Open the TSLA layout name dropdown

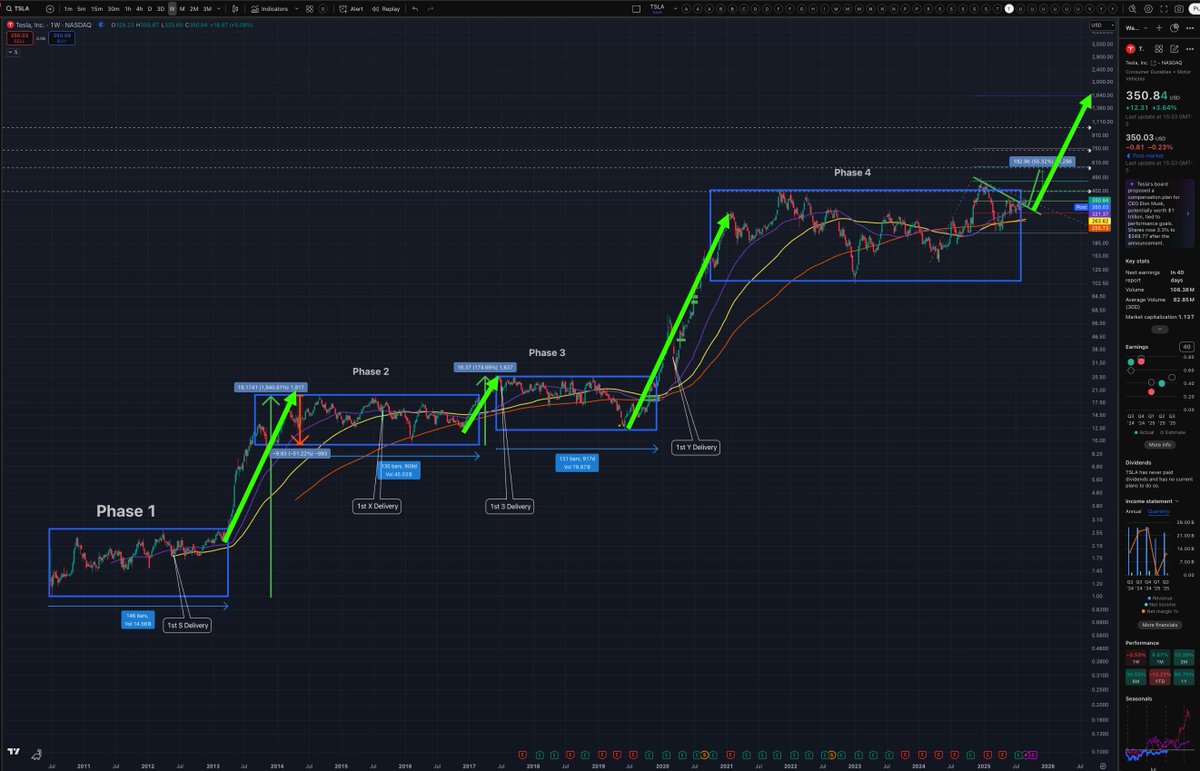(x=676, y=9)
